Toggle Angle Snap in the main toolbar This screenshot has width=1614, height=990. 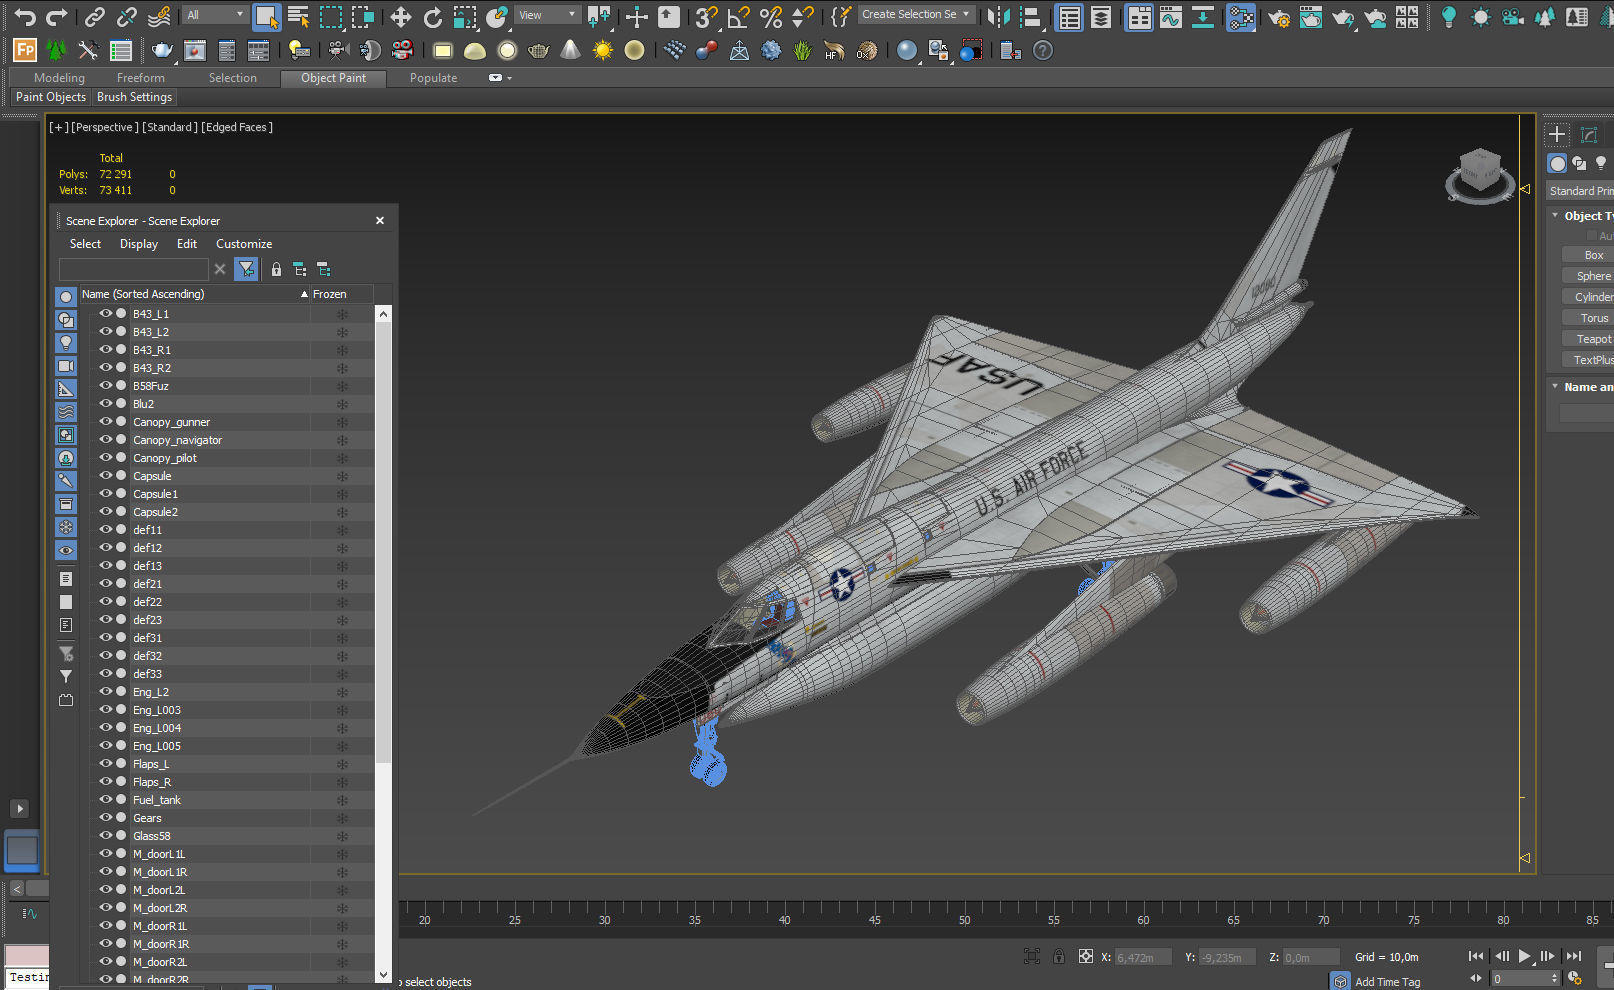(x=738, y=16)
